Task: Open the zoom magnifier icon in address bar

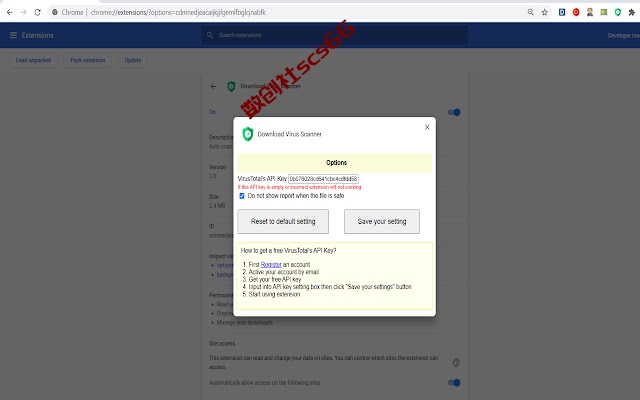Action: pos(530,12)
